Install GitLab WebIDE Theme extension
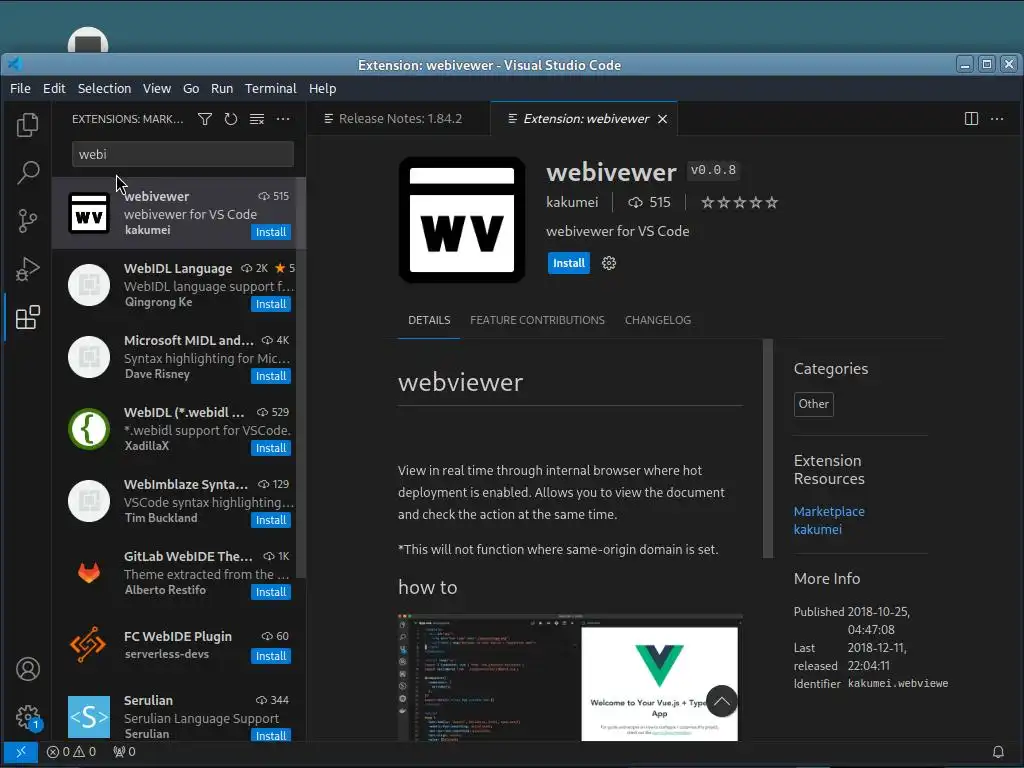The width and height of the screenshot is (1024, 768). [271, 592]
